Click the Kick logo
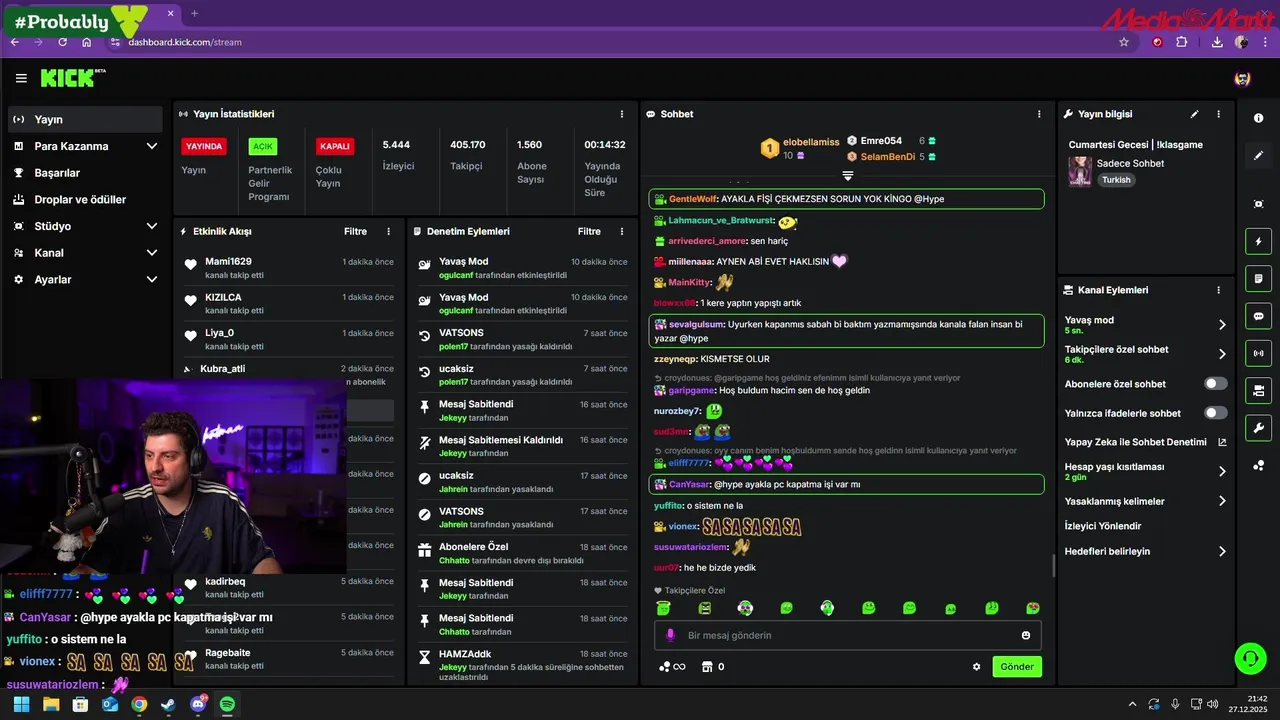The image size is (1280, 720). coord(73,78)
